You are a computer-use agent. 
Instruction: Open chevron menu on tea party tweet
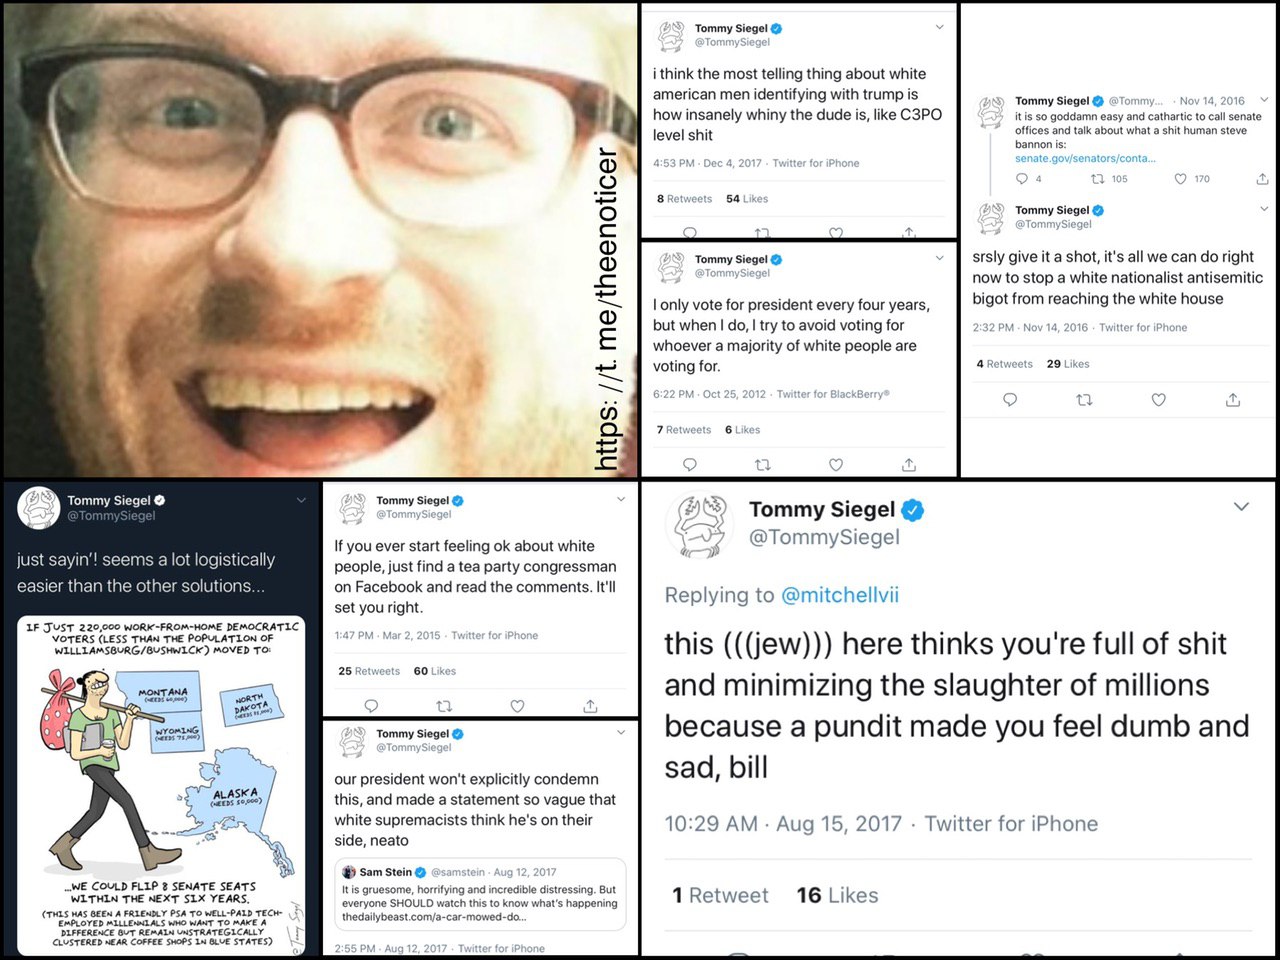621,499
